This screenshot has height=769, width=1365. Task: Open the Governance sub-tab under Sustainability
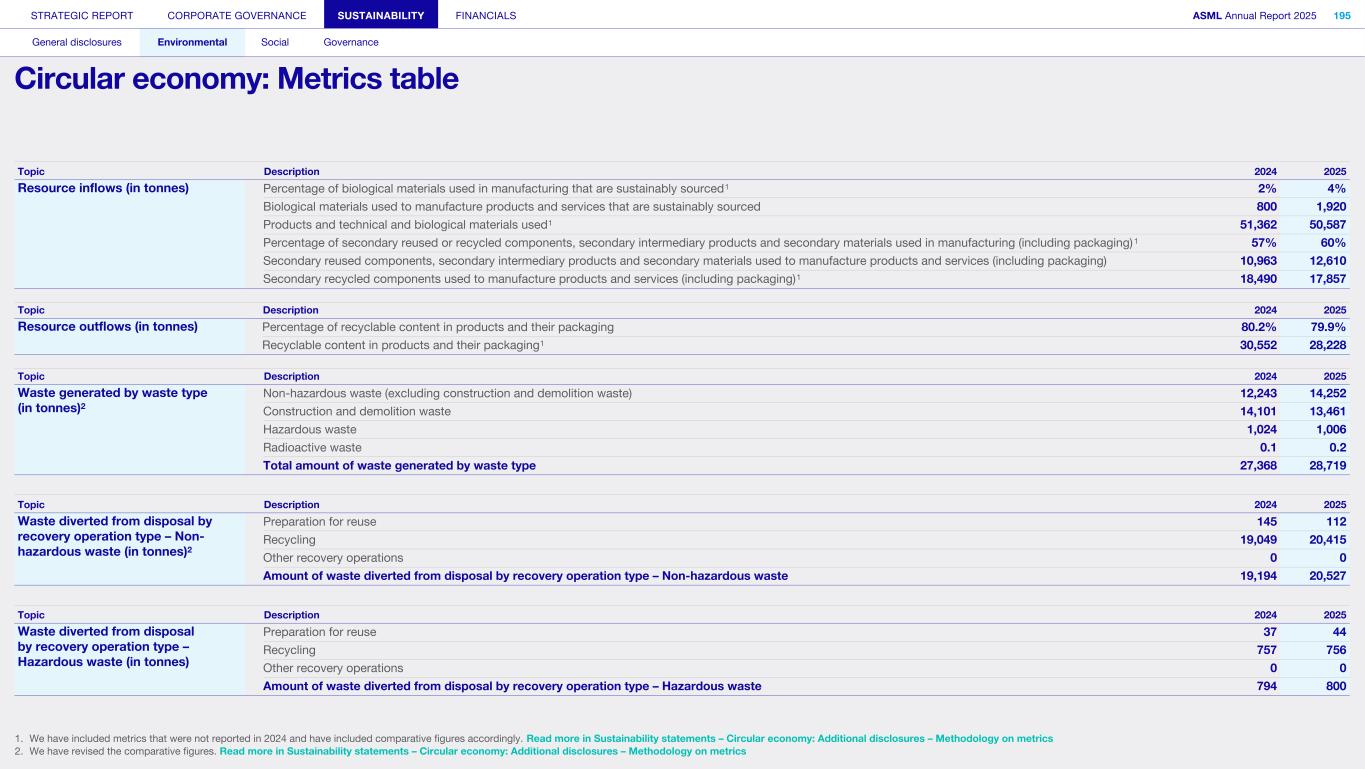[351, 42]
